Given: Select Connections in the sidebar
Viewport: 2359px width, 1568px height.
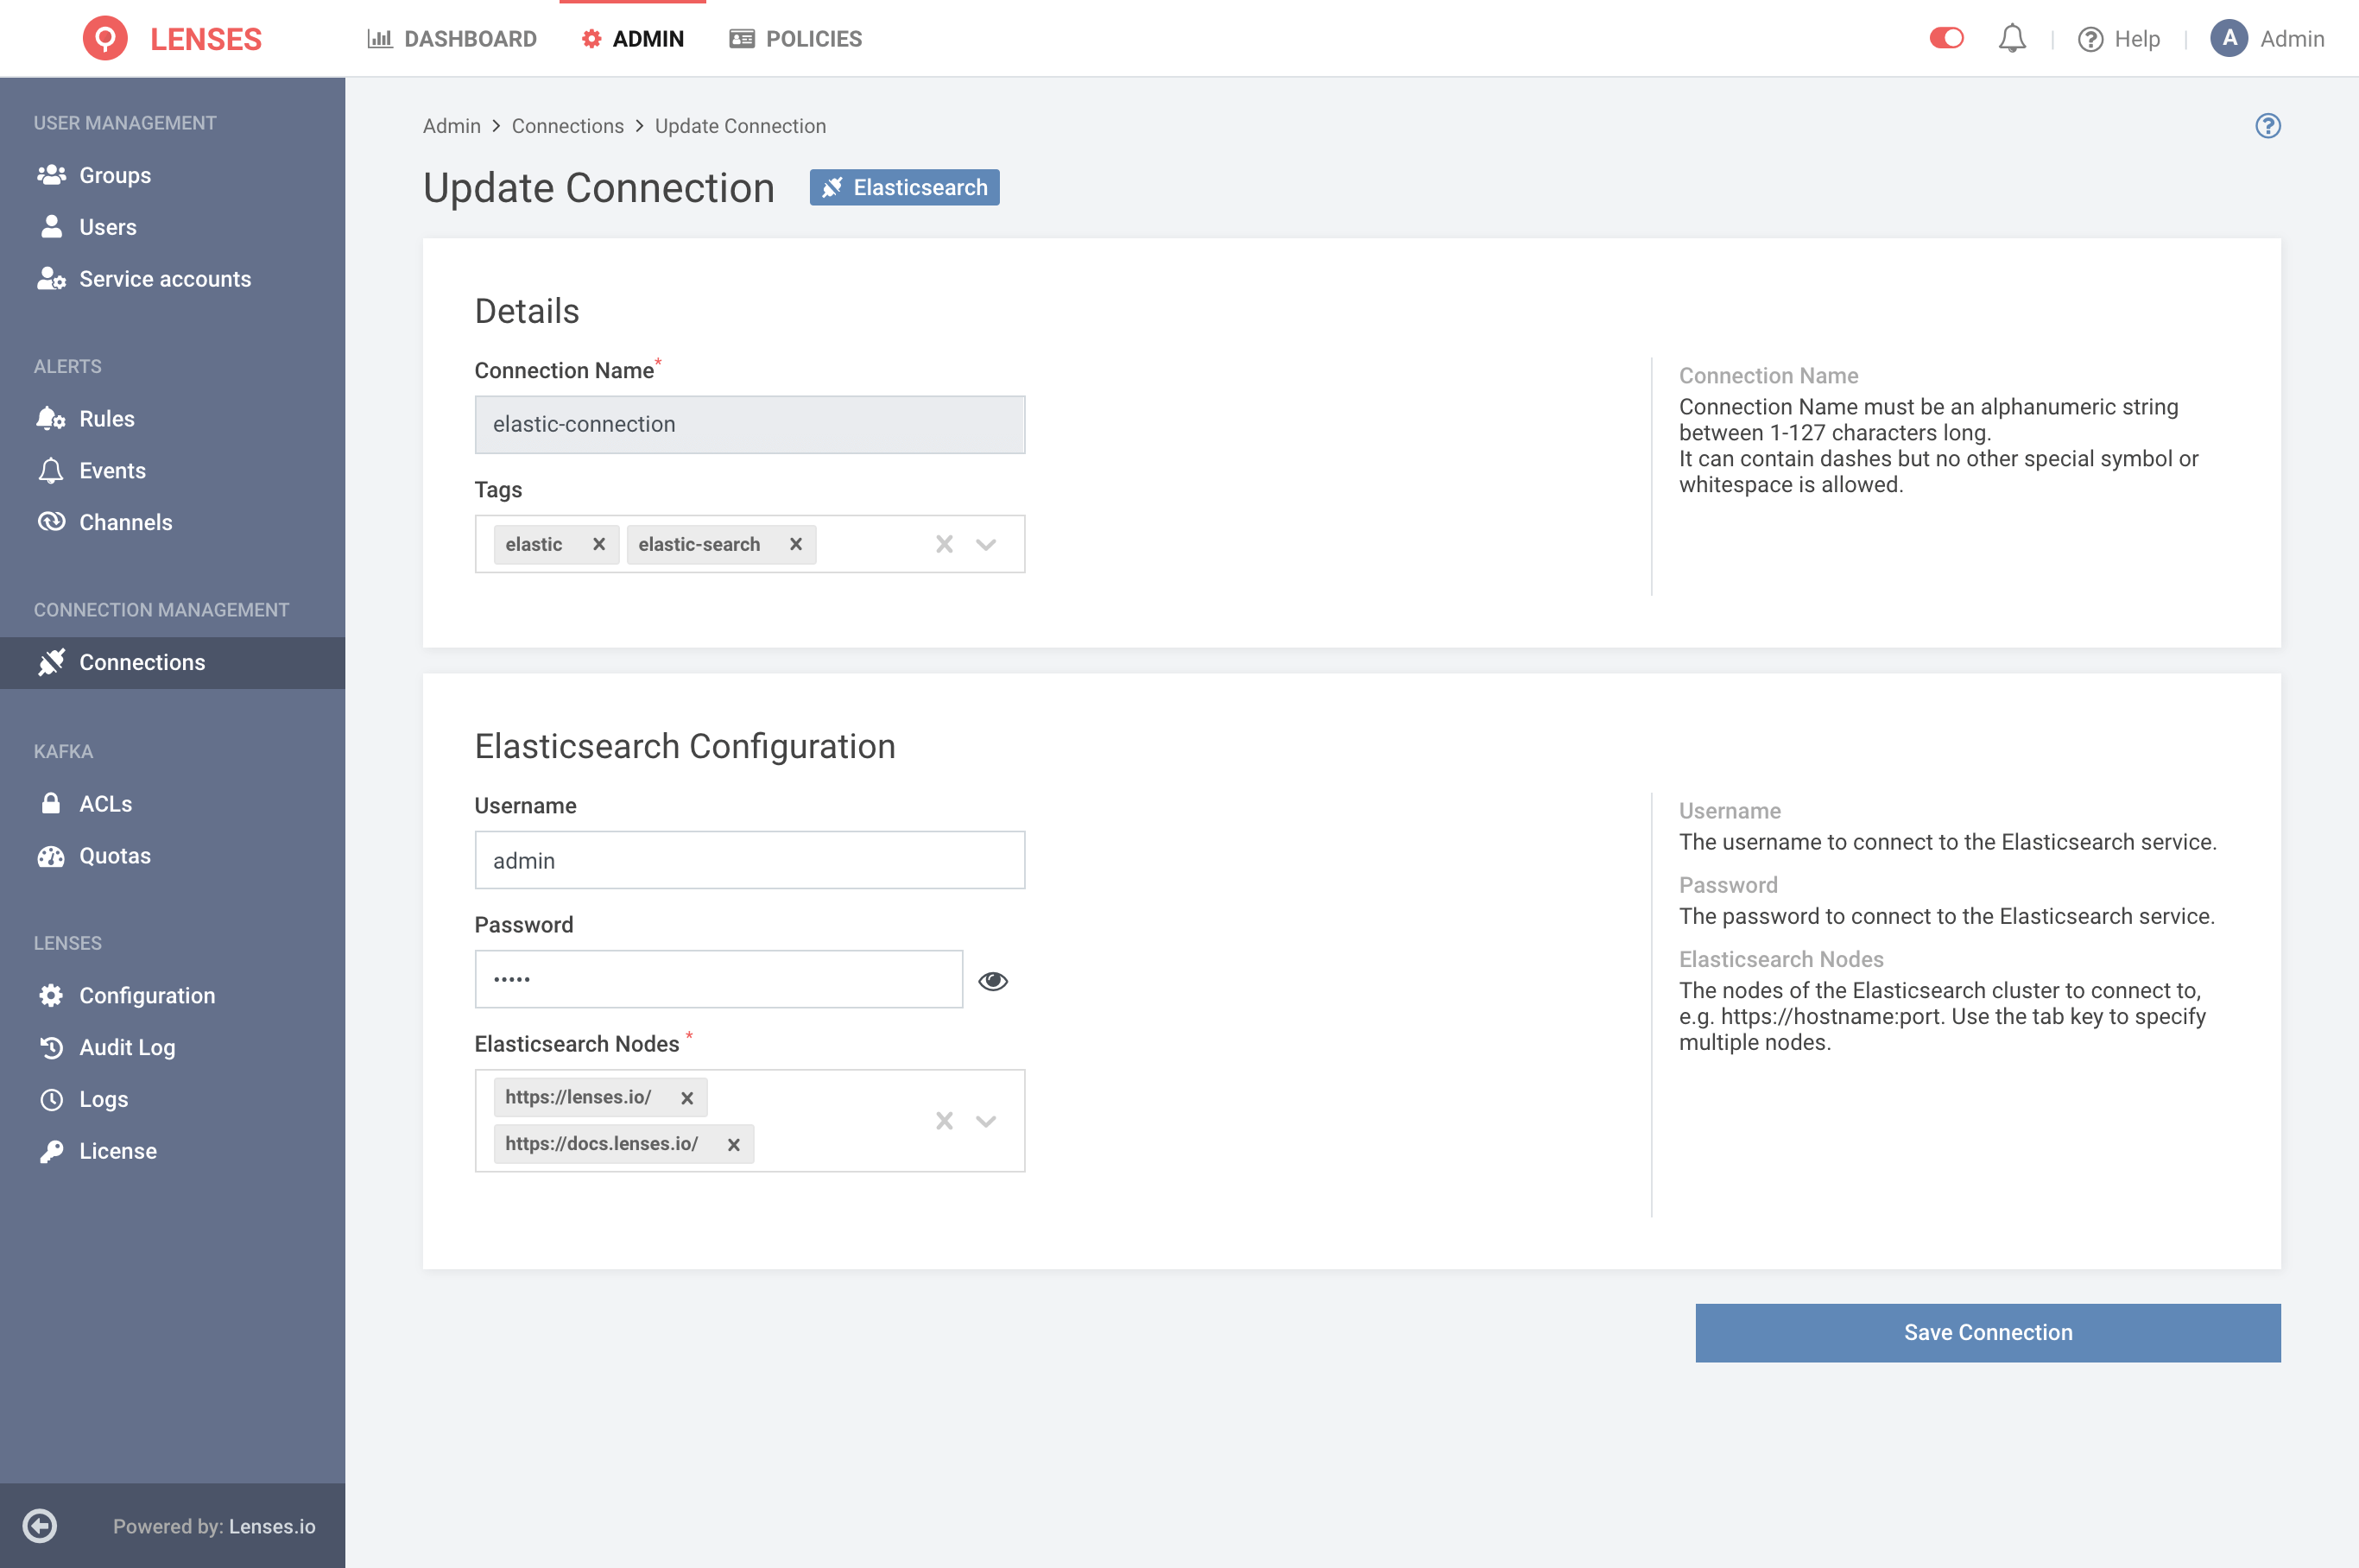Looking at the screenshot, I should (x=172, y=663).
